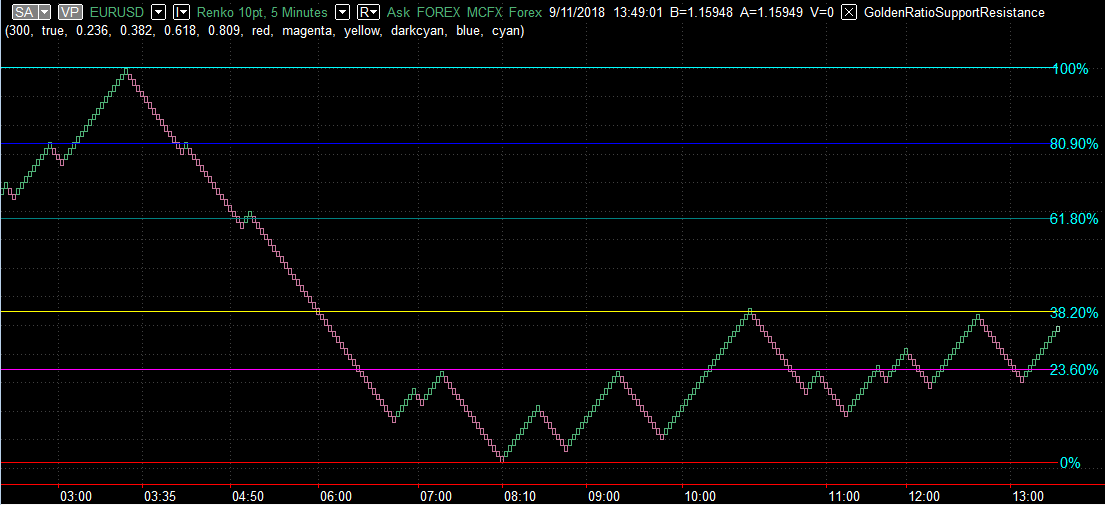The height and width of the screenshot is (505, 1105).
Task: Click the indicator parameter list starting with 300
Action: coord(265,32)
